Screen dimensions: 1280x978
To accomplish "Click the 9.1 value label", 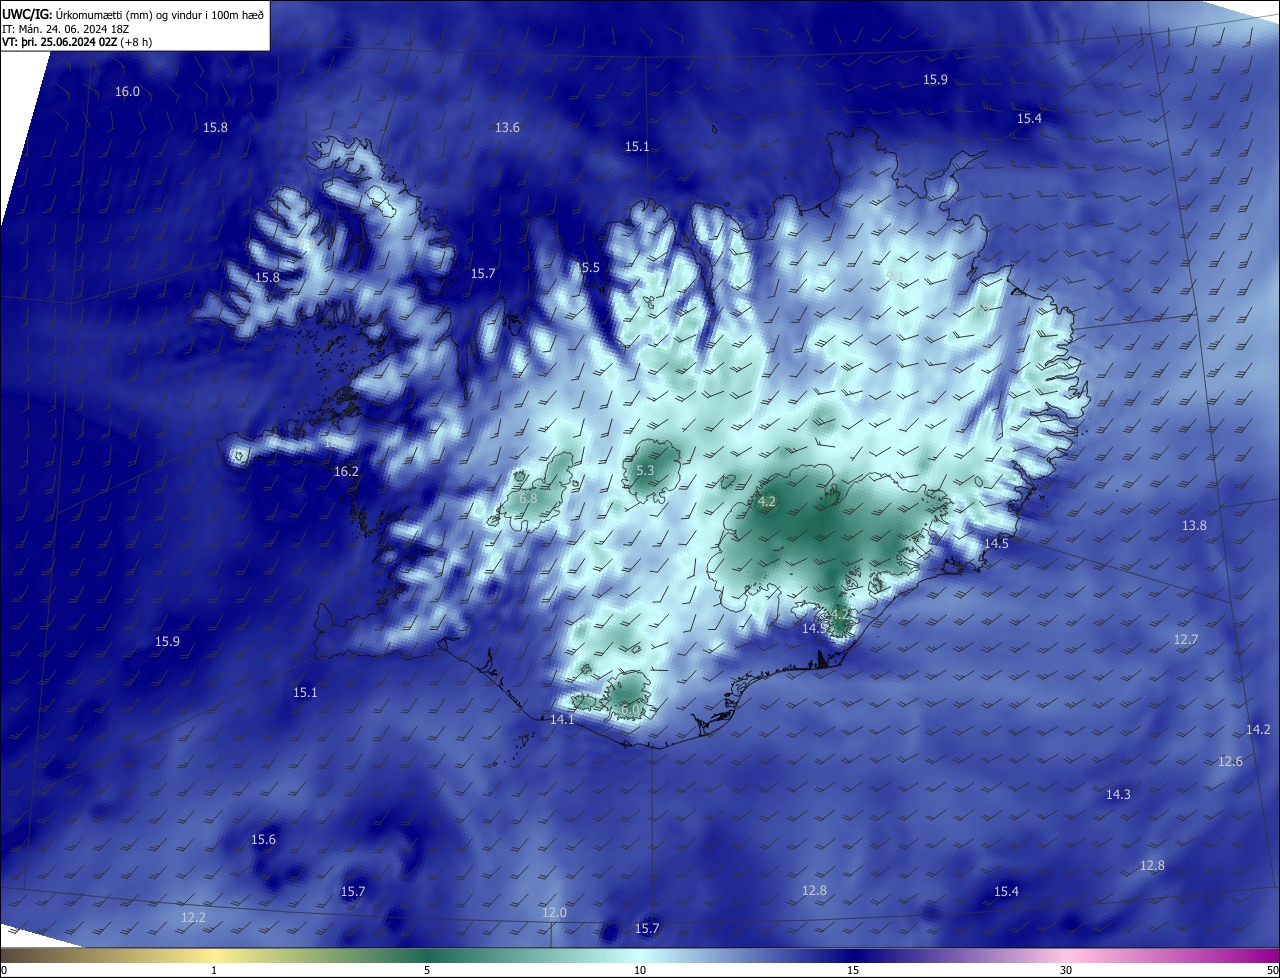I will click(895, 277).
